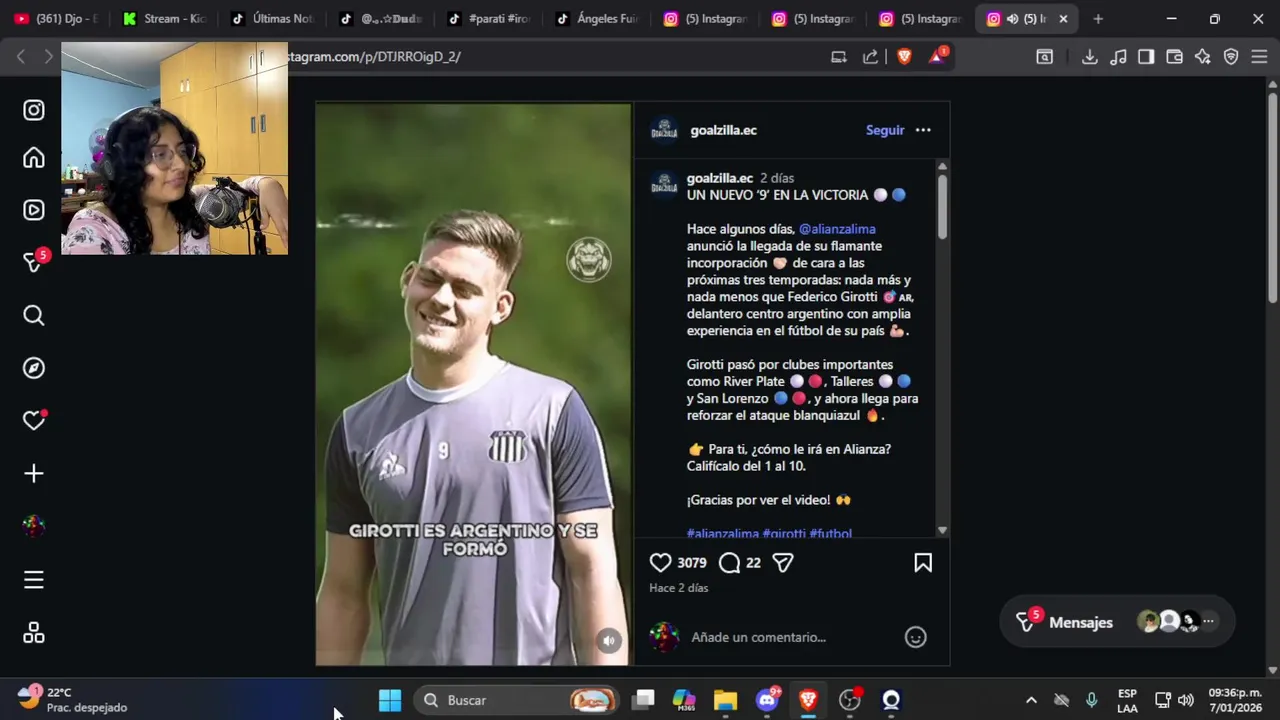
Task: Open Discord from the taskbar
Action: pos(767,700)
